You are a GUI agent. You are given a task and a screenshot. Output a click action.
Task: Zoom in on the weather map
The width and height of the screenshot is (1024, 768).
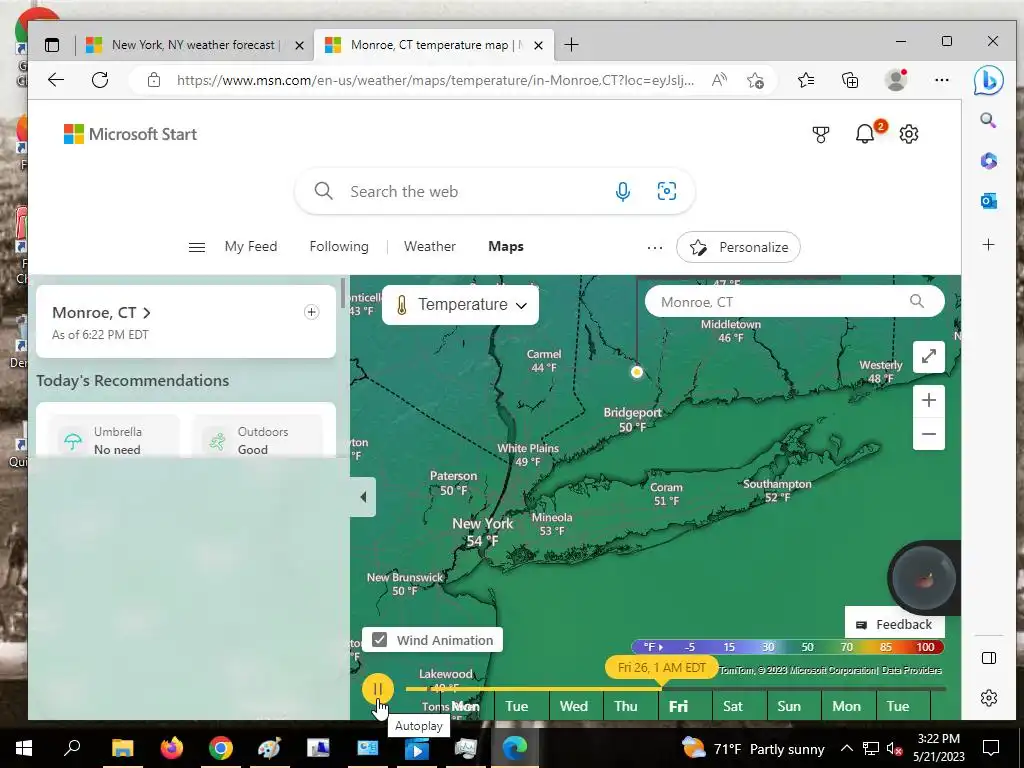tap(929, 400)
